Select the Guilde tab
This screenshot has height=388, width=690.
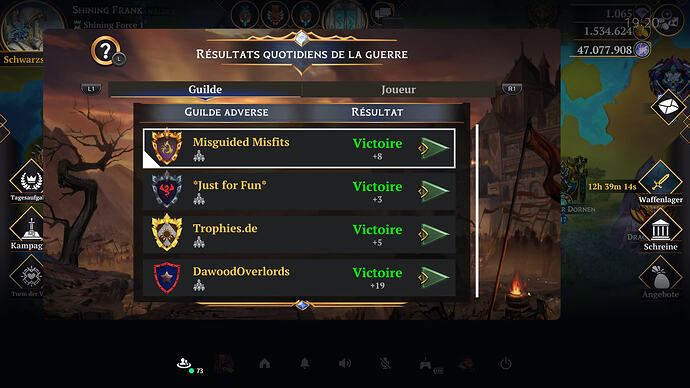pos(205,89)
